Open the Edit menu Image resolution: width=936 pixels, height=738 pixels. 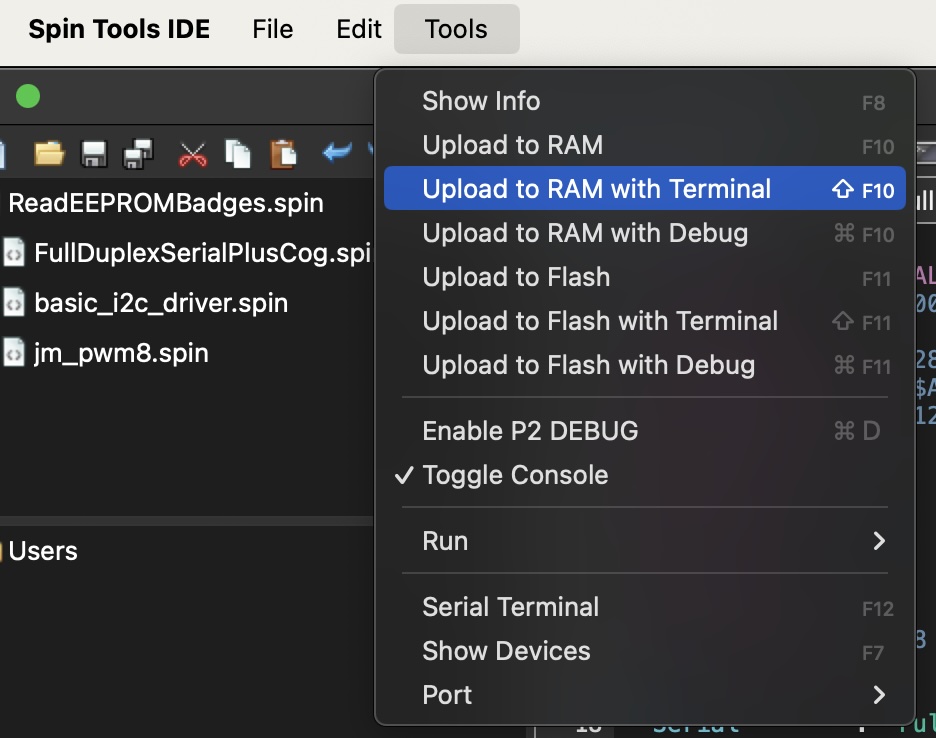point(359,29)
